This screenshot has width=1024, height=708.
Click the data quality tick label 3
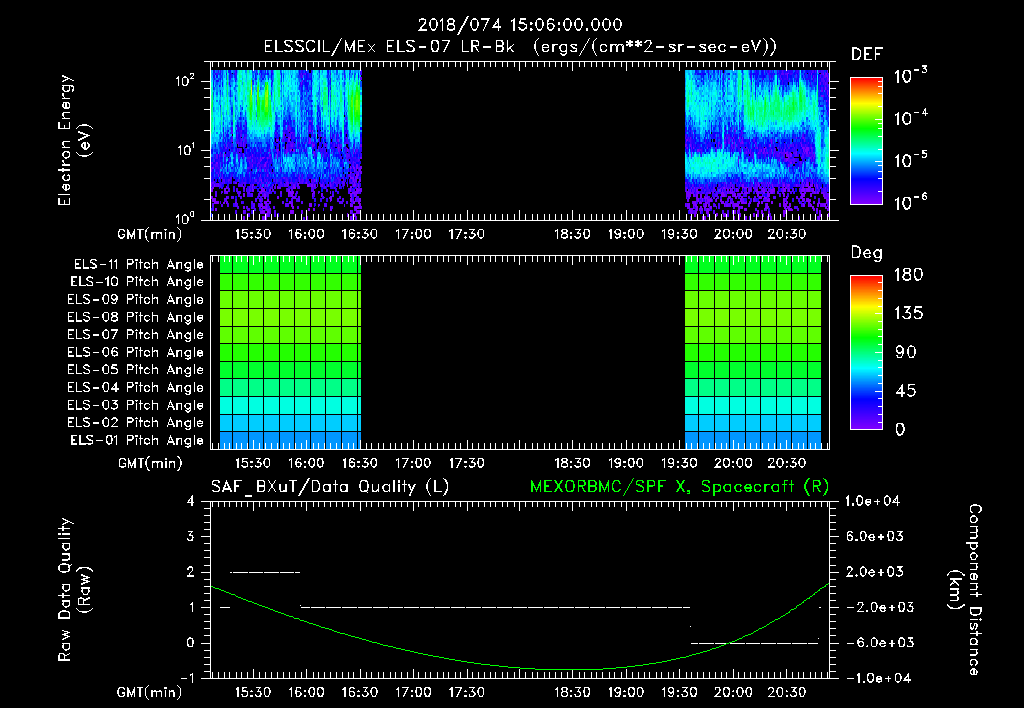(190, 537)
